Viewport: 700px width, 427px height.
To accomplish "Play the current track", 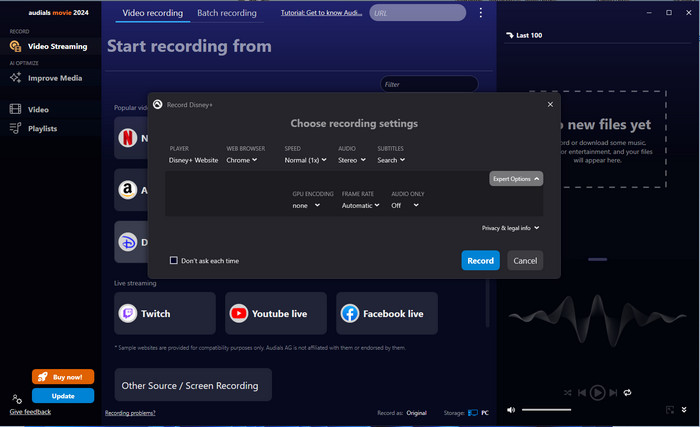I will pyautogui.click(x=597, y=393).
